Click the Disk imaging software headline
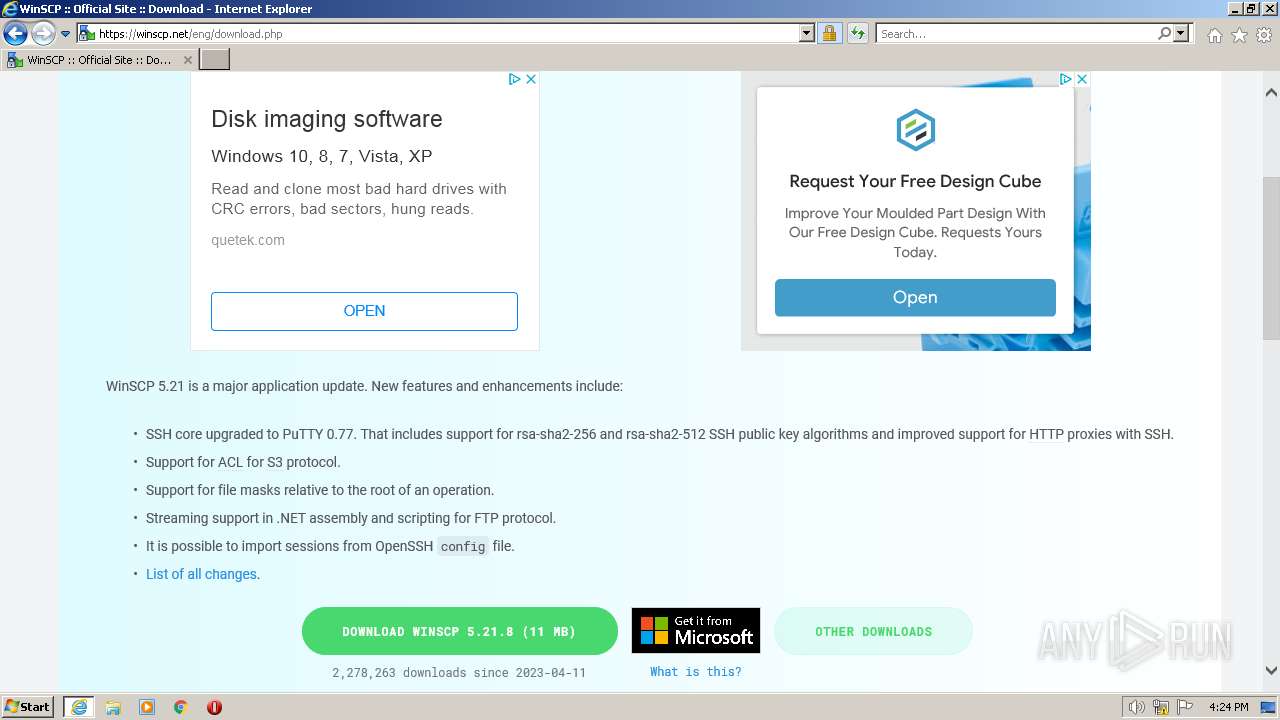This screenshot has width=1280, height=720. (x=327, y=119)
